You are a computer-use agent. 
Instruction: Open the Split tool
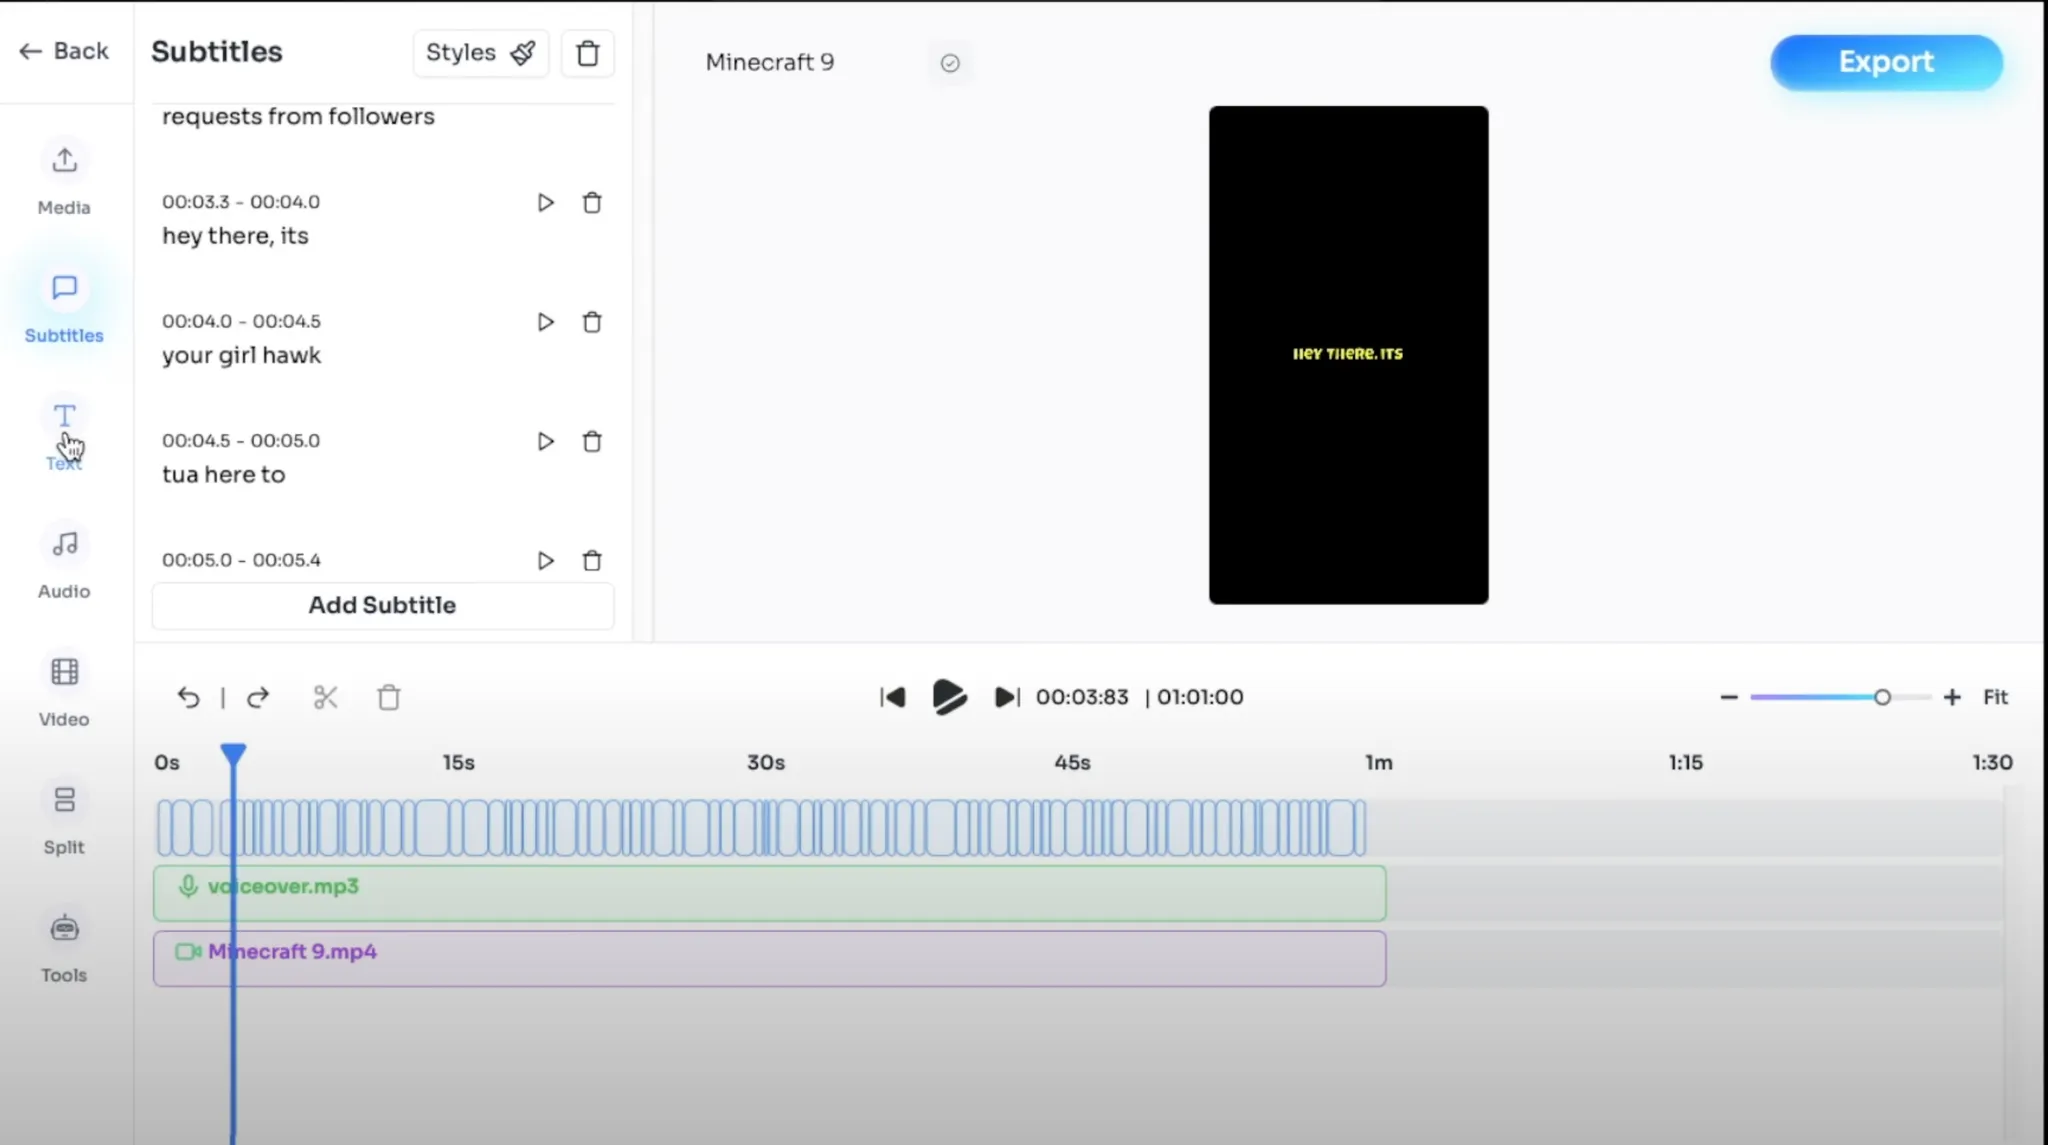64,817
